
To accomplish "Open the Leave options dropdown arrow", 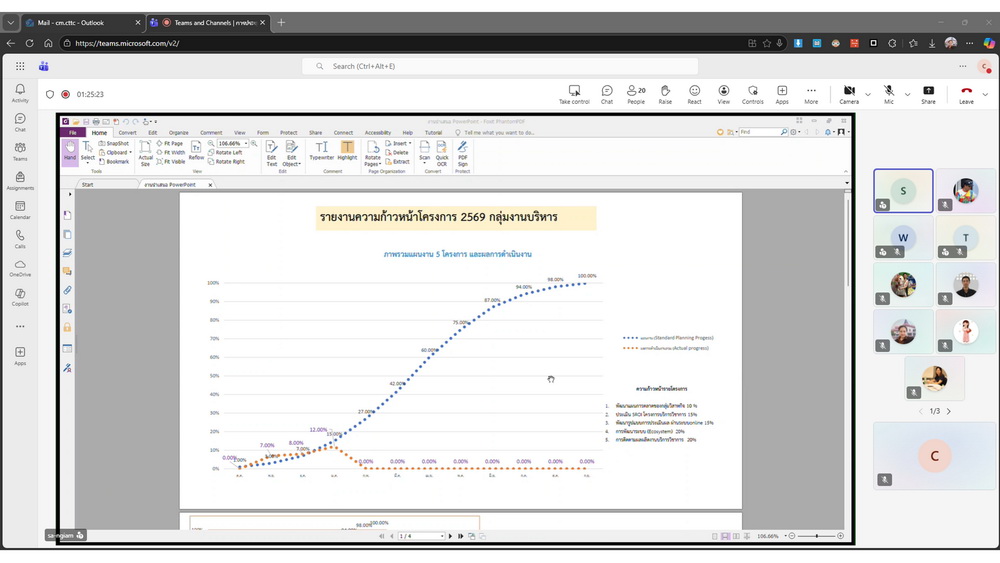I will 985,94.
